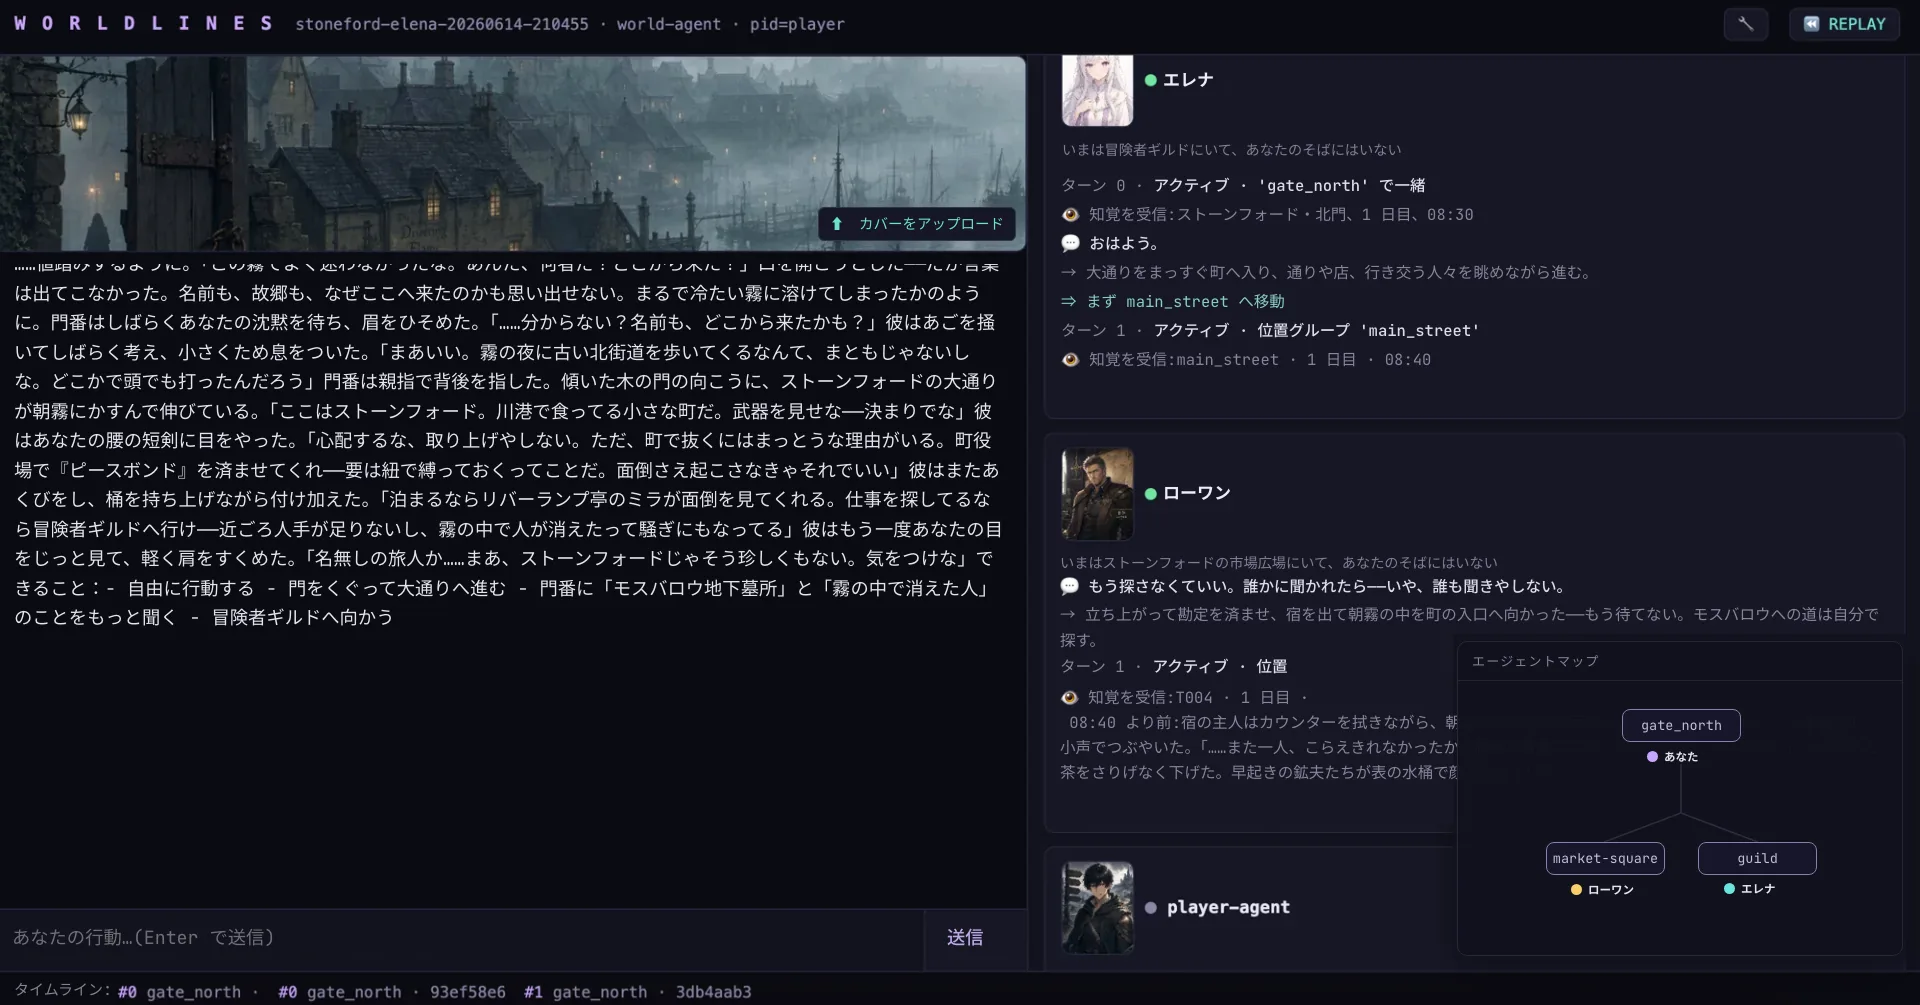The height and width of the screenshot is (1005, 1920).
Task: Click the purple あなた marker dot
Action: pos(1653,757)
